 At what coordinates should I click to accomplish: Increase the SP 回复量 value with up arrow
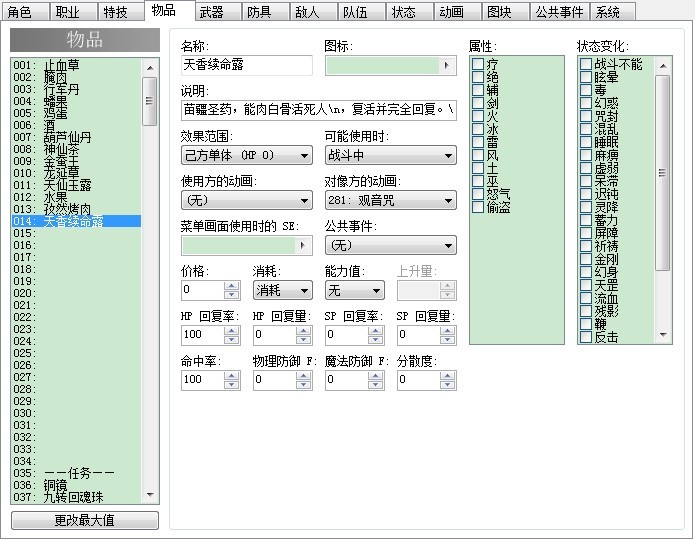448,331
